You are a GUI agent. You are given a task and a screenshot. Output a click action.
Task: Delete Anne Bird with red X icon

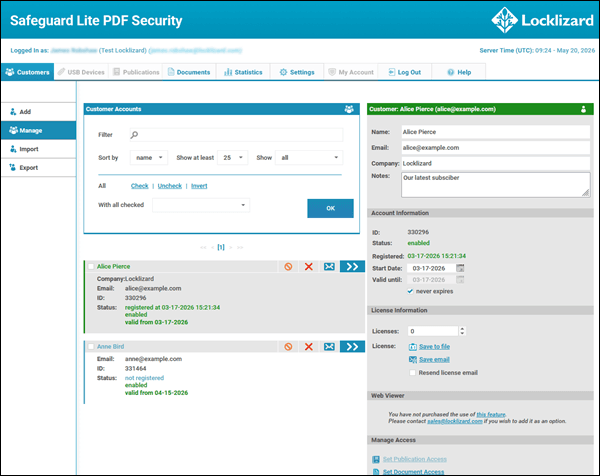(308, 347)
